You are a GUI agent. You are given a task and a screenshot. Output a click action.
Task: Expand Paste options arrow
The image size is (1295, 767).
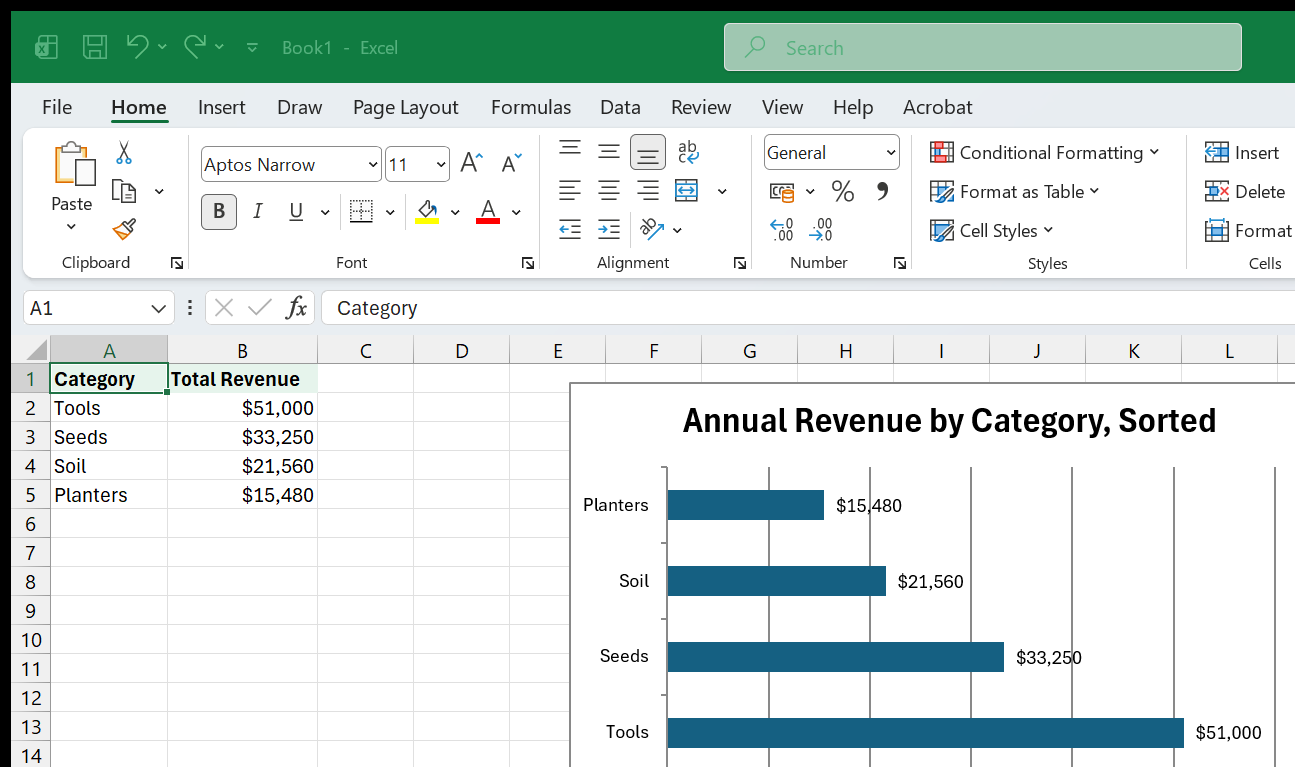tap(71, 227)
